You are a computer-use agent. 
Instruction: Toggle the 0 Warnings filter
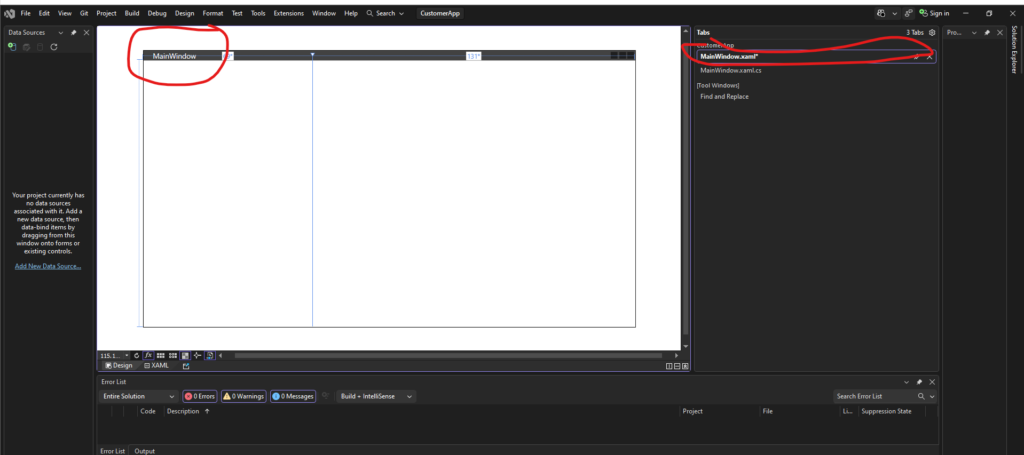pyautogui.click(x=244, y=396)
